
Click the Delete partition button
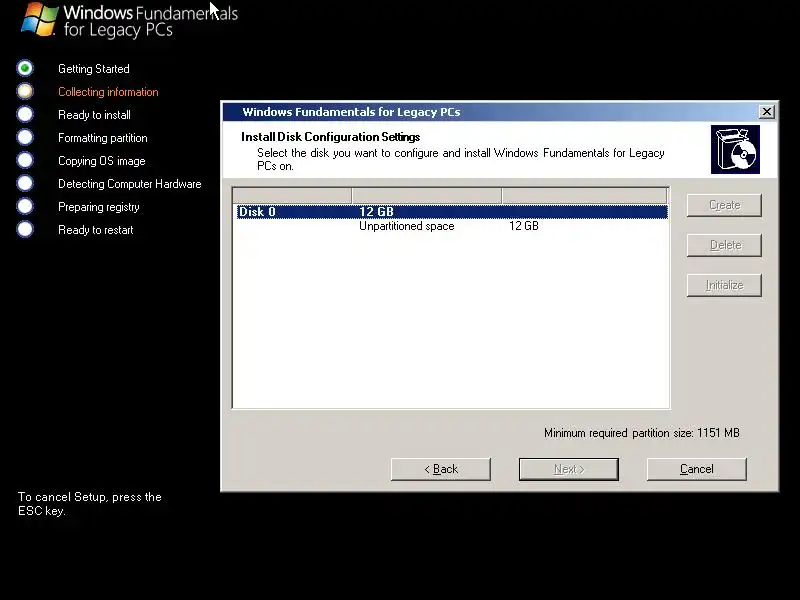[724, 245]
